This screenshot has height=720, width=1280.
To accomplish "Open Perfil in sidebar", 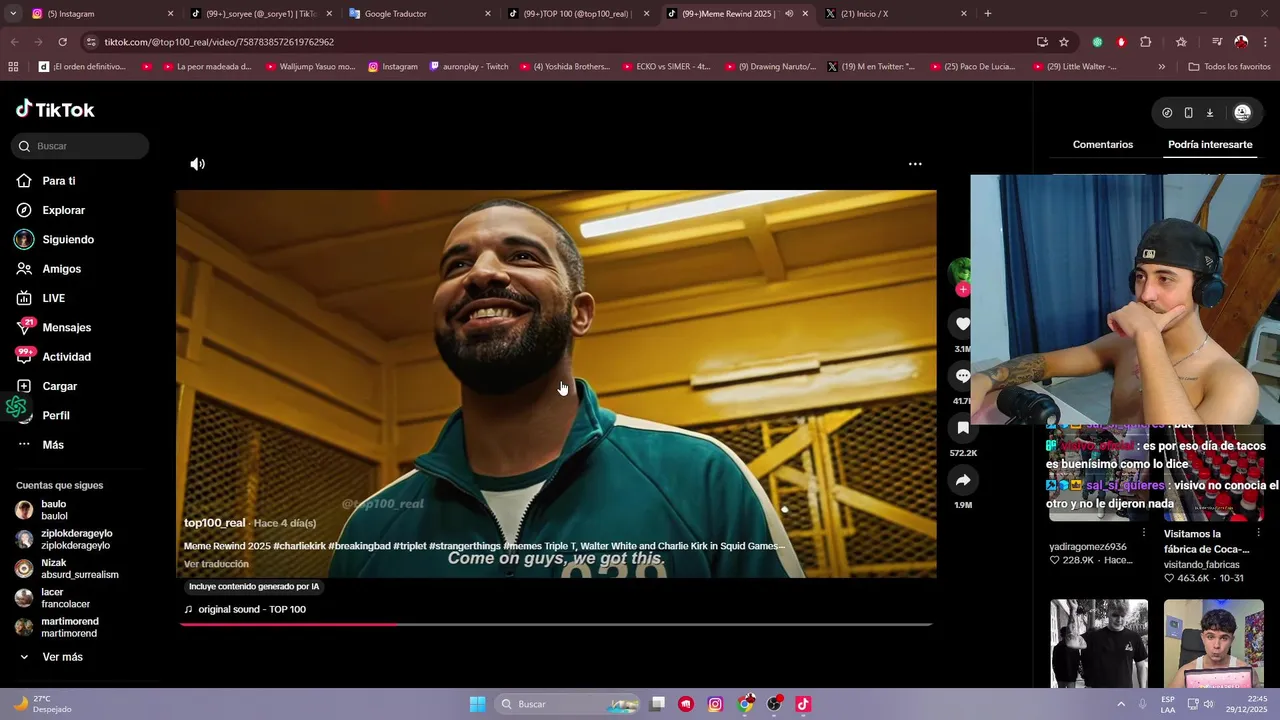I will [55, 415].
